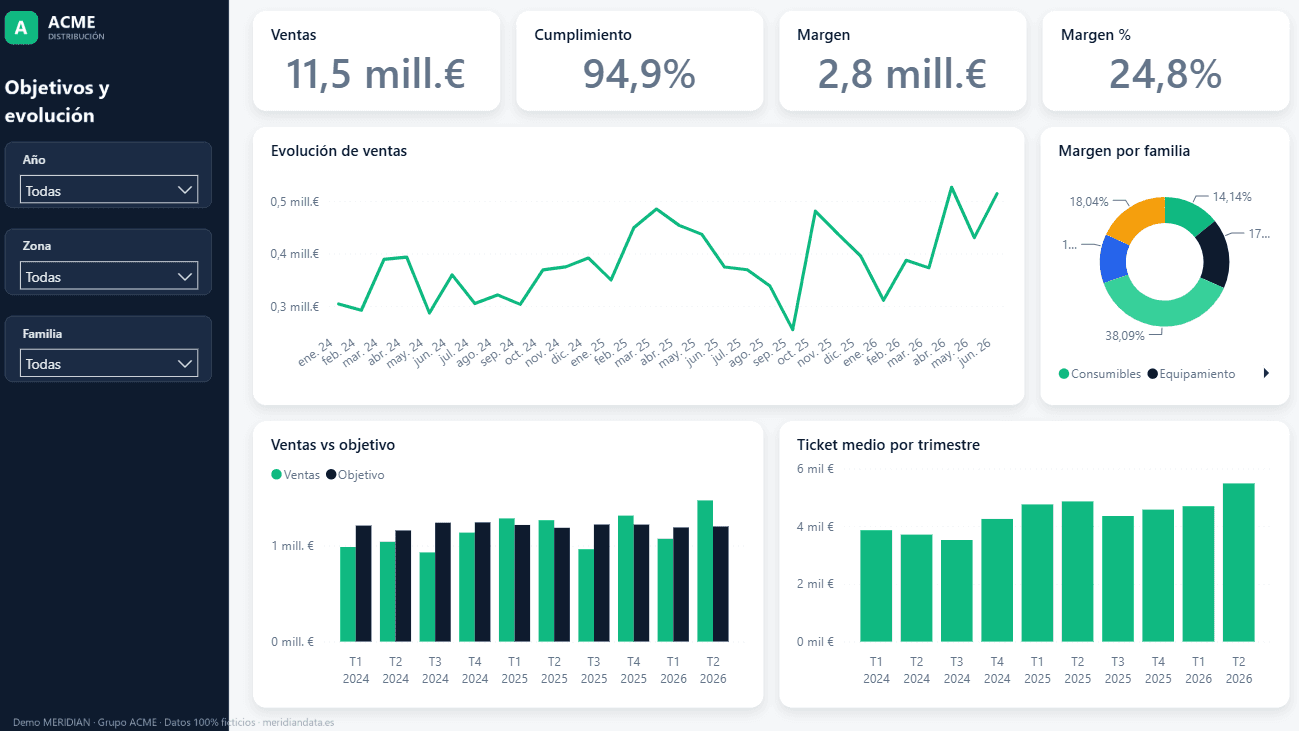Click the Margen por familia title
Screen dimensions: 1299x731
(1124, 151)
